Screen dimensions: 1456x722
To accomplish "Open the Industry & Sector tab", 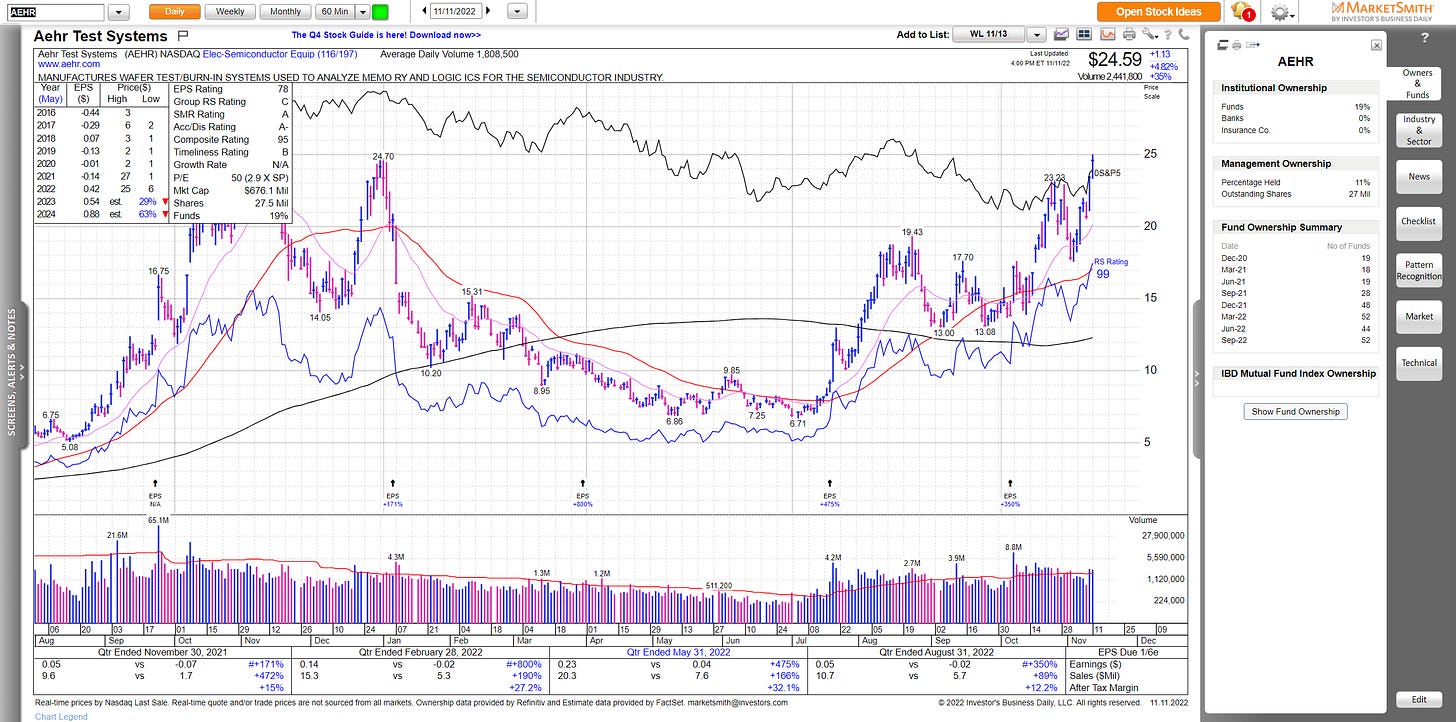I will (x=1418, y=130).
